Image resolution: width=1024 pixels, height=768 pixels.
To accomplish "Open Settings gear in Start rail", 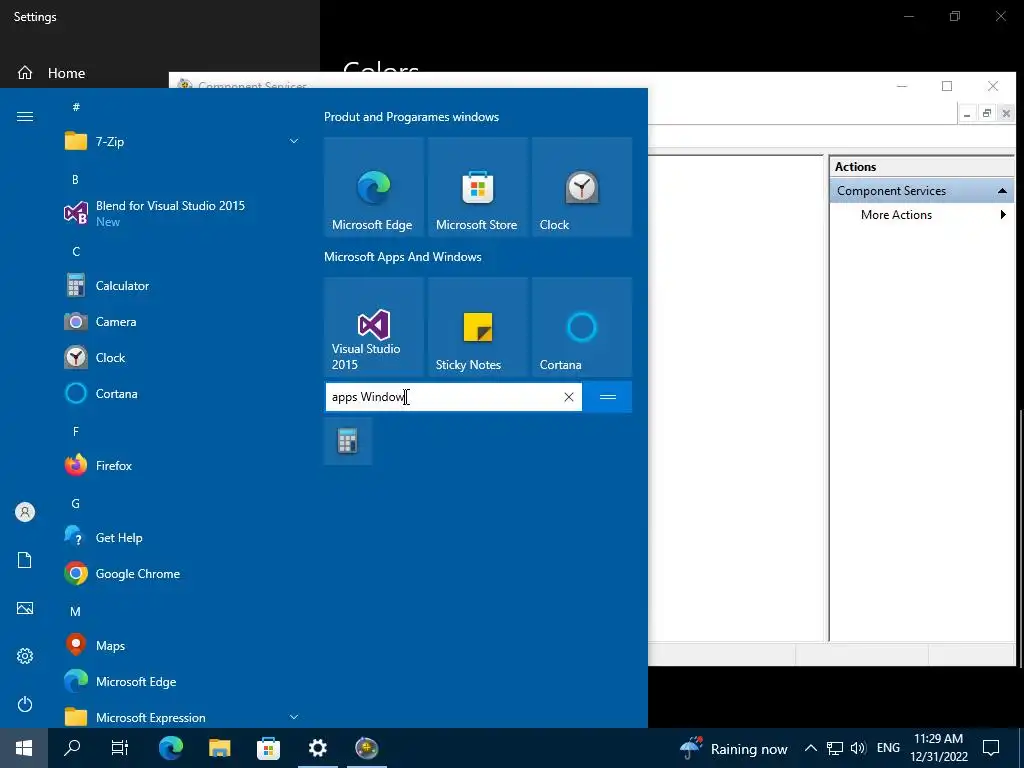I will point(25,656).
